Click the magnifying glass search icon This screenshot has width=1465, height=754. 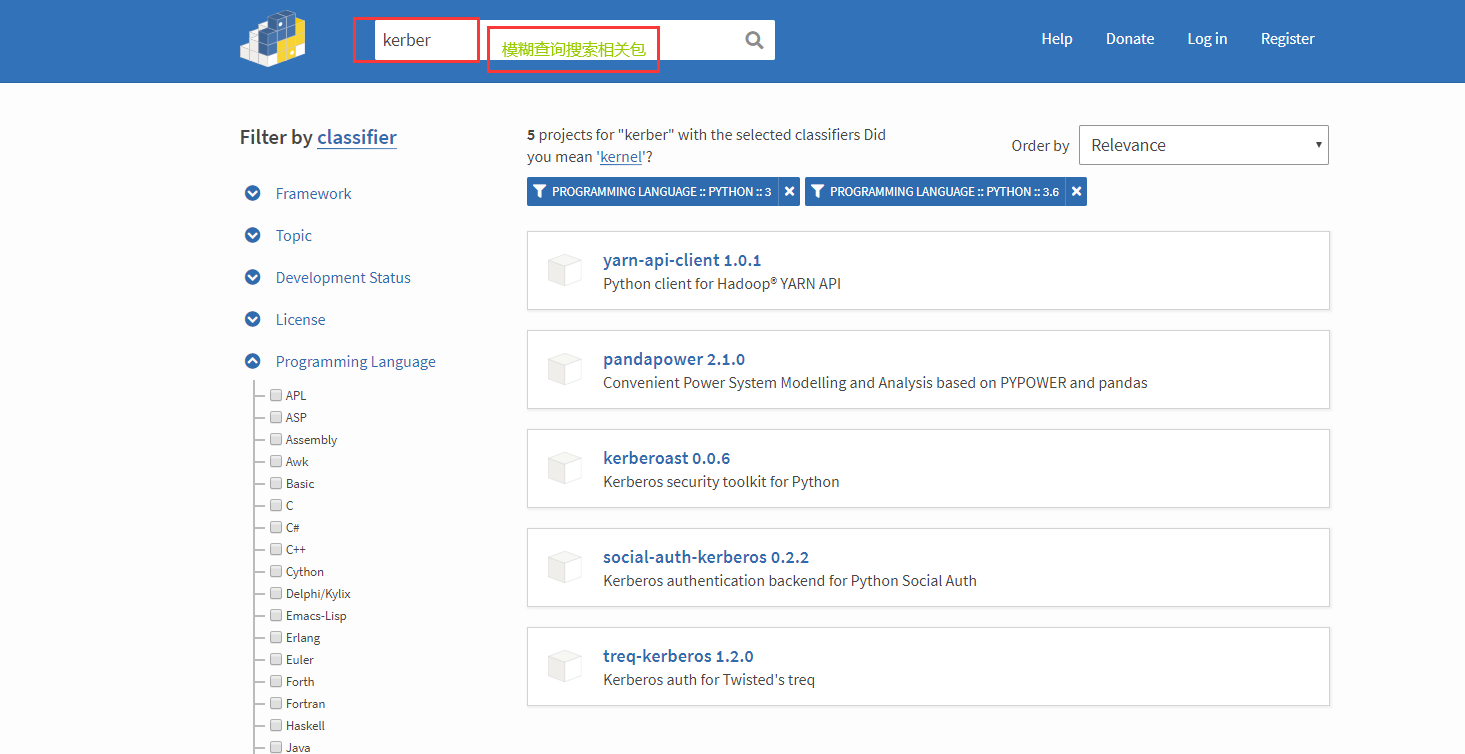pyautogui.click(x=754, y=40)
